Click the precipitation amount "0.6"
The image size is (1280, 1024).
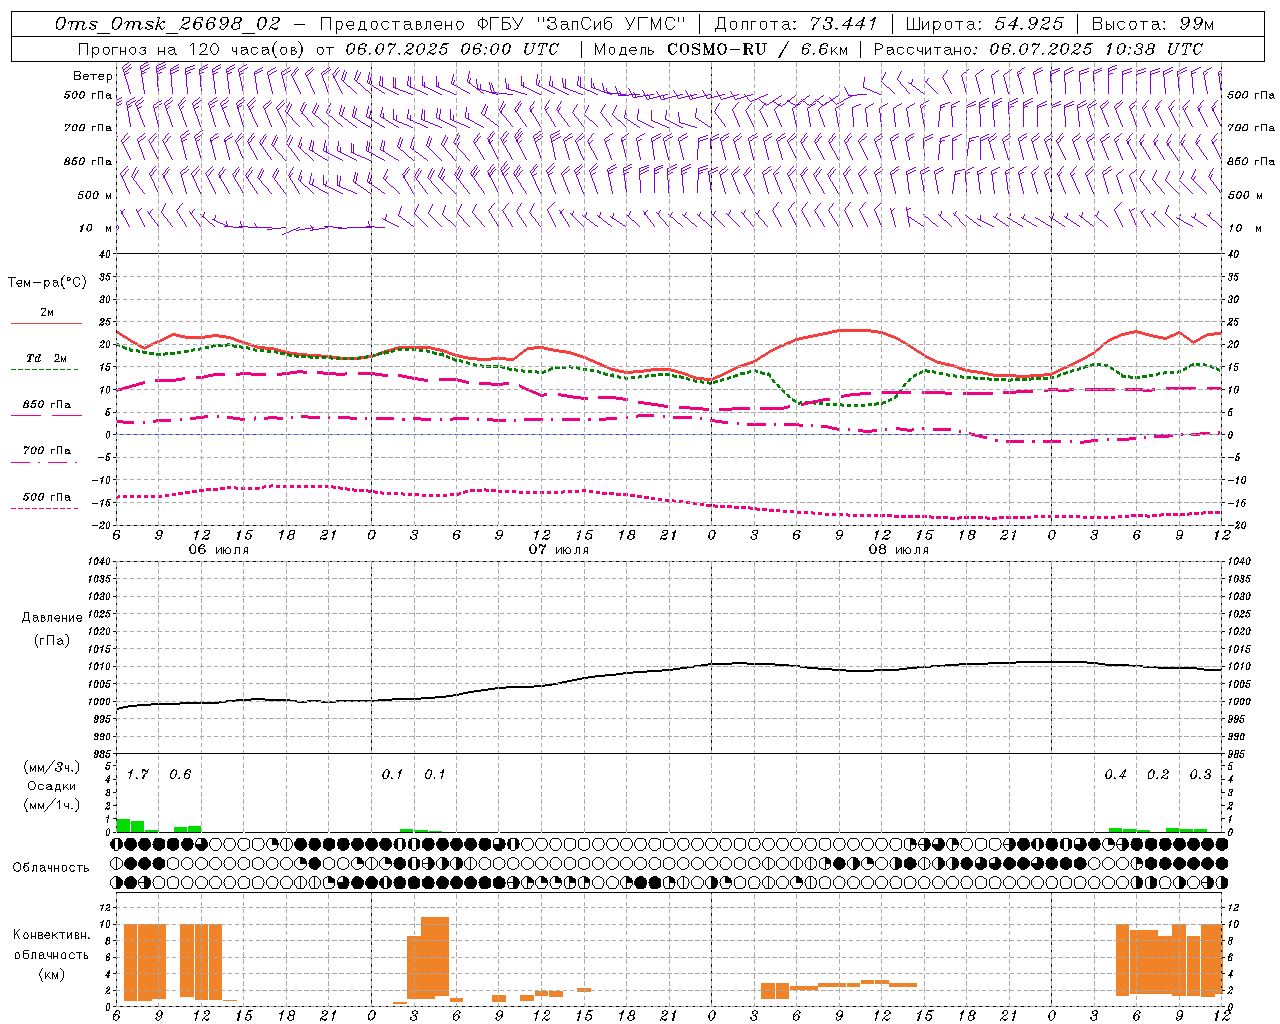[x=180, y=774]
